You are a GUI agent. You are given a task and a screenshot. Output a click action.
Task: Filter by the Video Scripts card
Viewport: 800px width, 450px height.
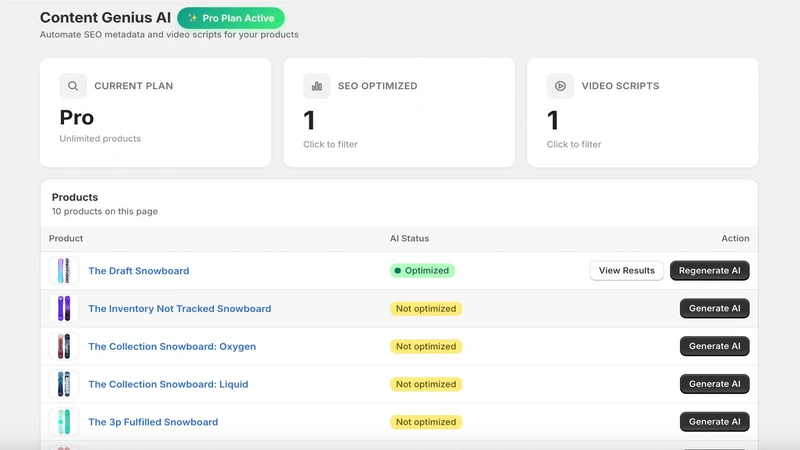click(643, 112)
